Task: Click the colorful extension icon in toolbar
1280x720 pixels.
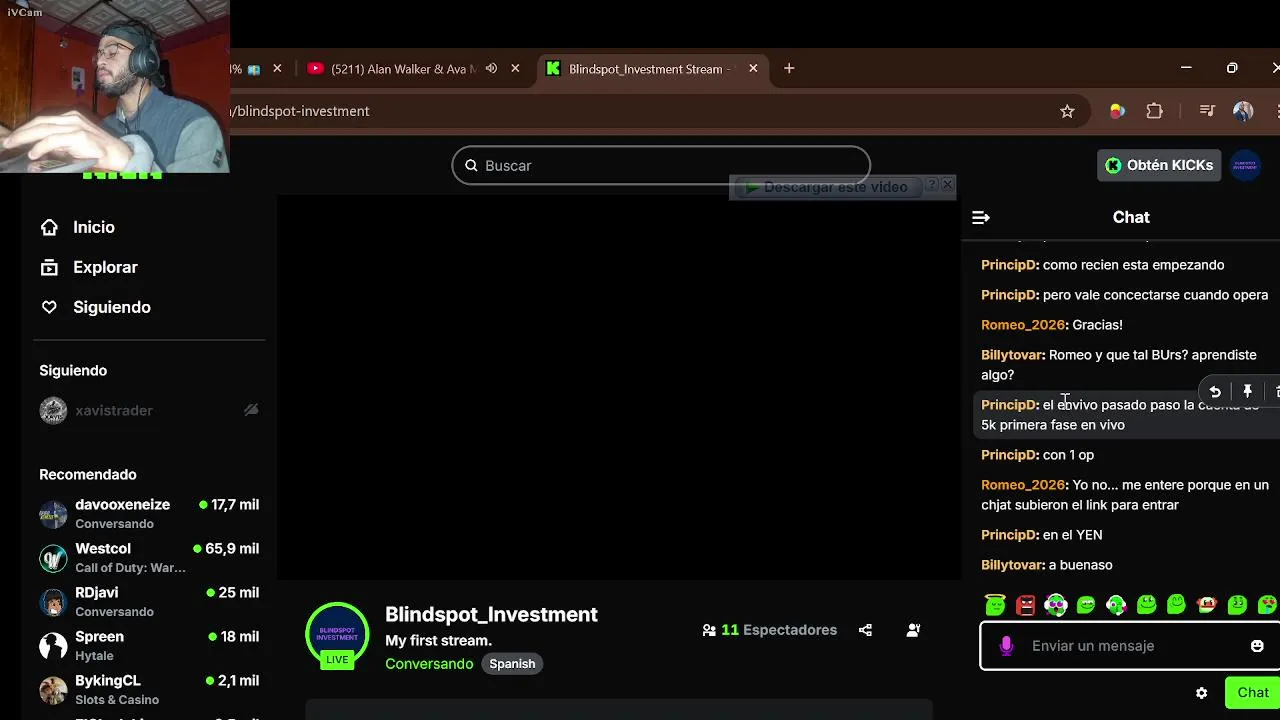Action: (1117, 111)
